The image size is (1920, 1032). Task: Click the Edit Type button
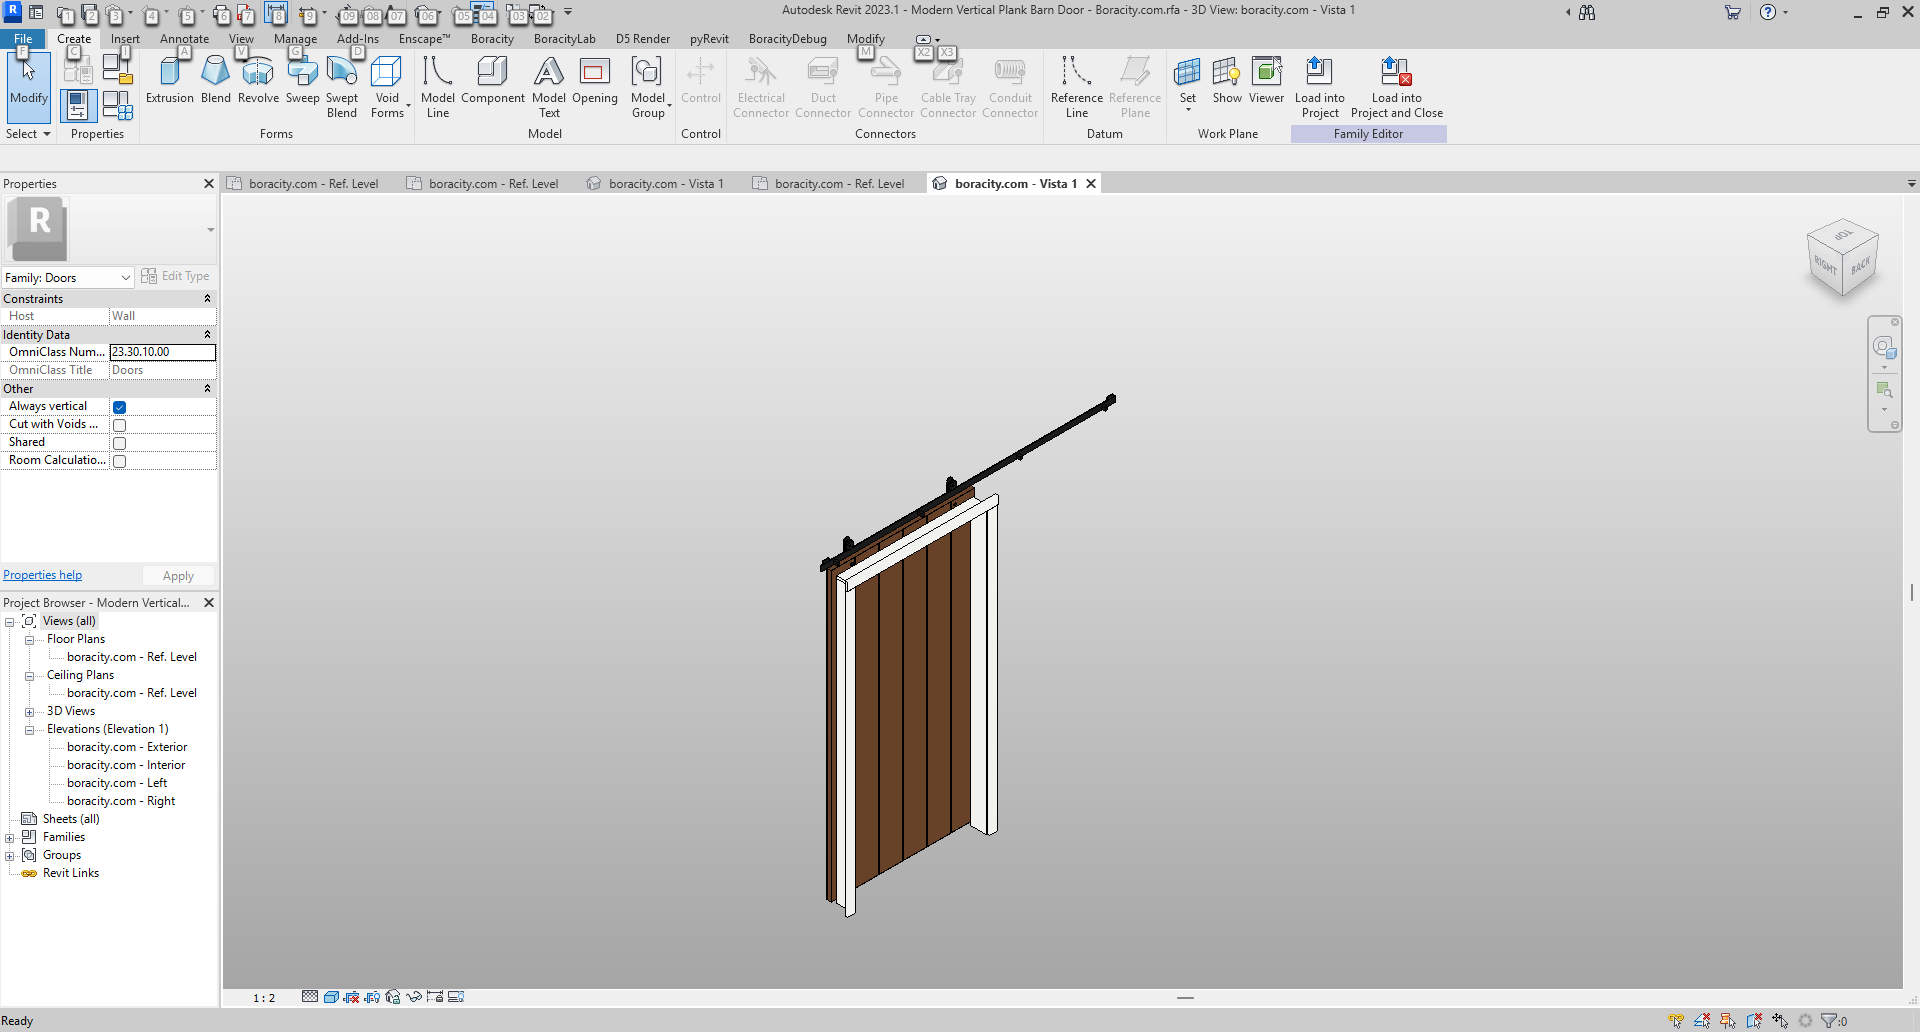pyautogui.click(x=176, y=276)
